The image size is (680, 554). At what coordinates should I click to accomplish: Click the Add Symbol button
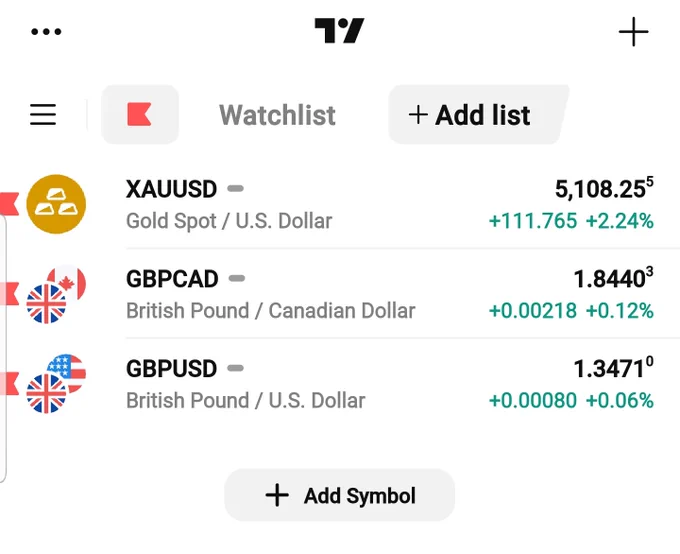pyautogui.click(x=340, y=495)
